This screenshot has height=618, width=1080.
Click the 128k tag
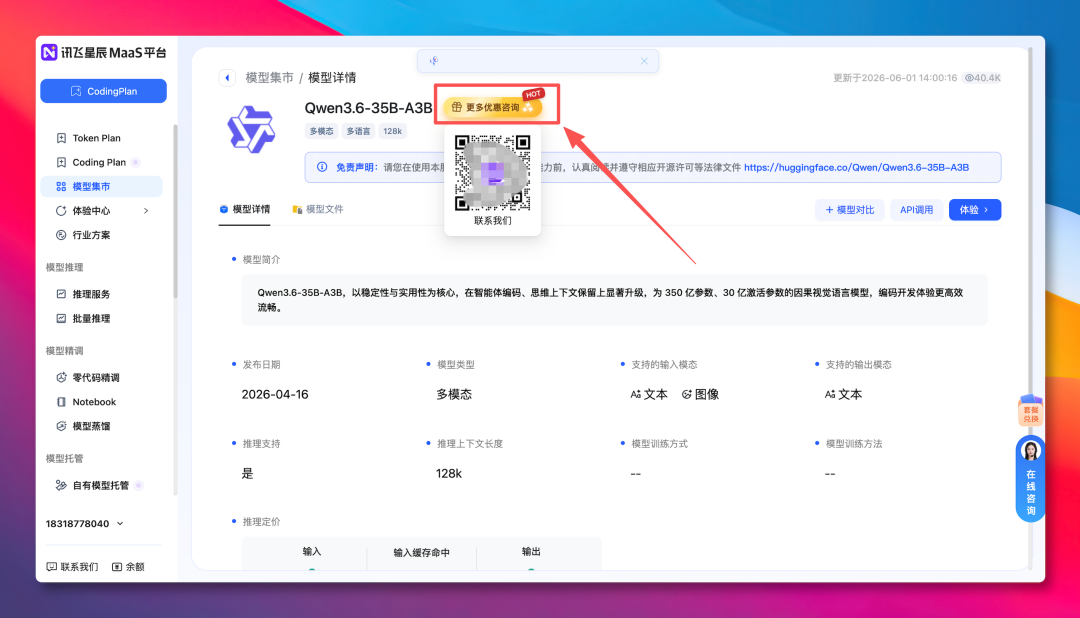393,131
